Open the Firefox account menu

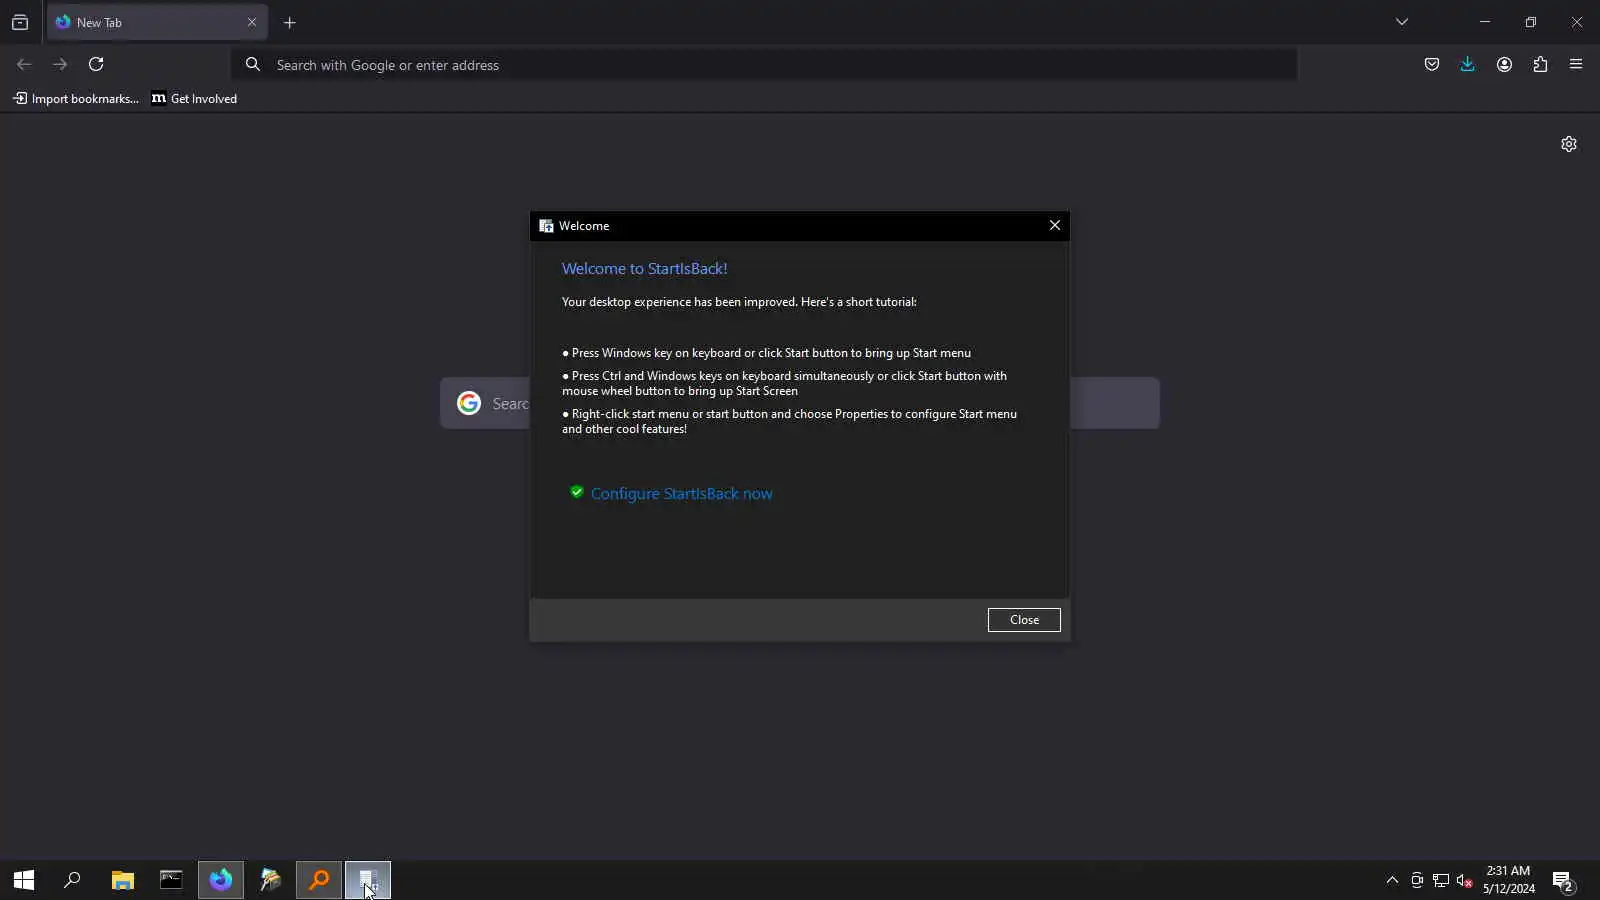(x=1504, y=64)
